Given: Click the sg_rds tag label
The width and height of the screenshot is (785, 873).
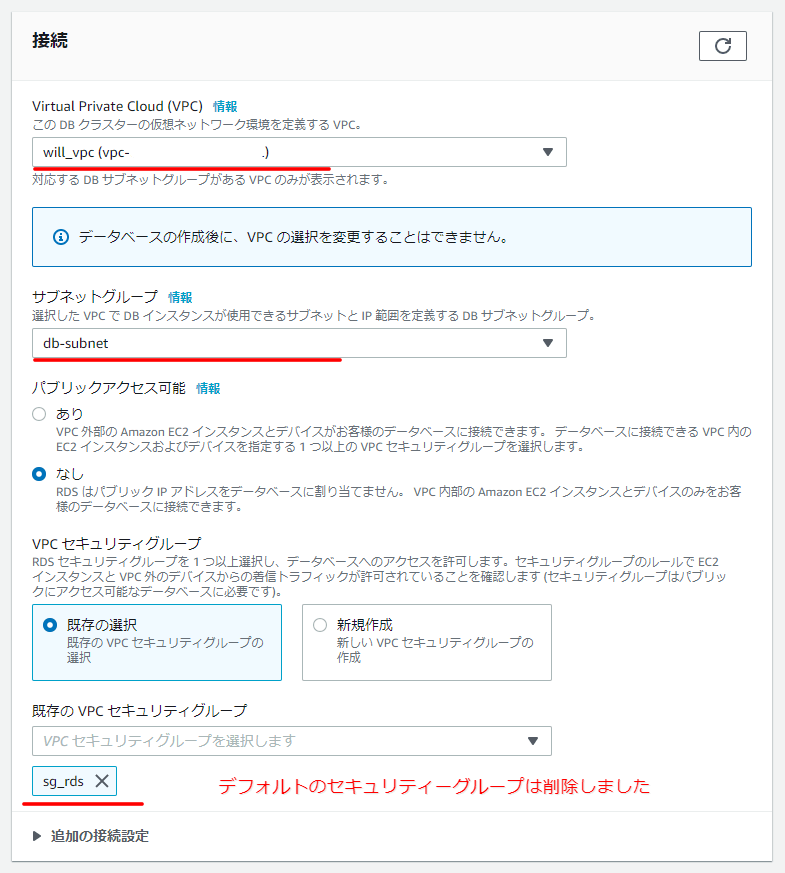Looking at the screenshot, I should point(63,781).
